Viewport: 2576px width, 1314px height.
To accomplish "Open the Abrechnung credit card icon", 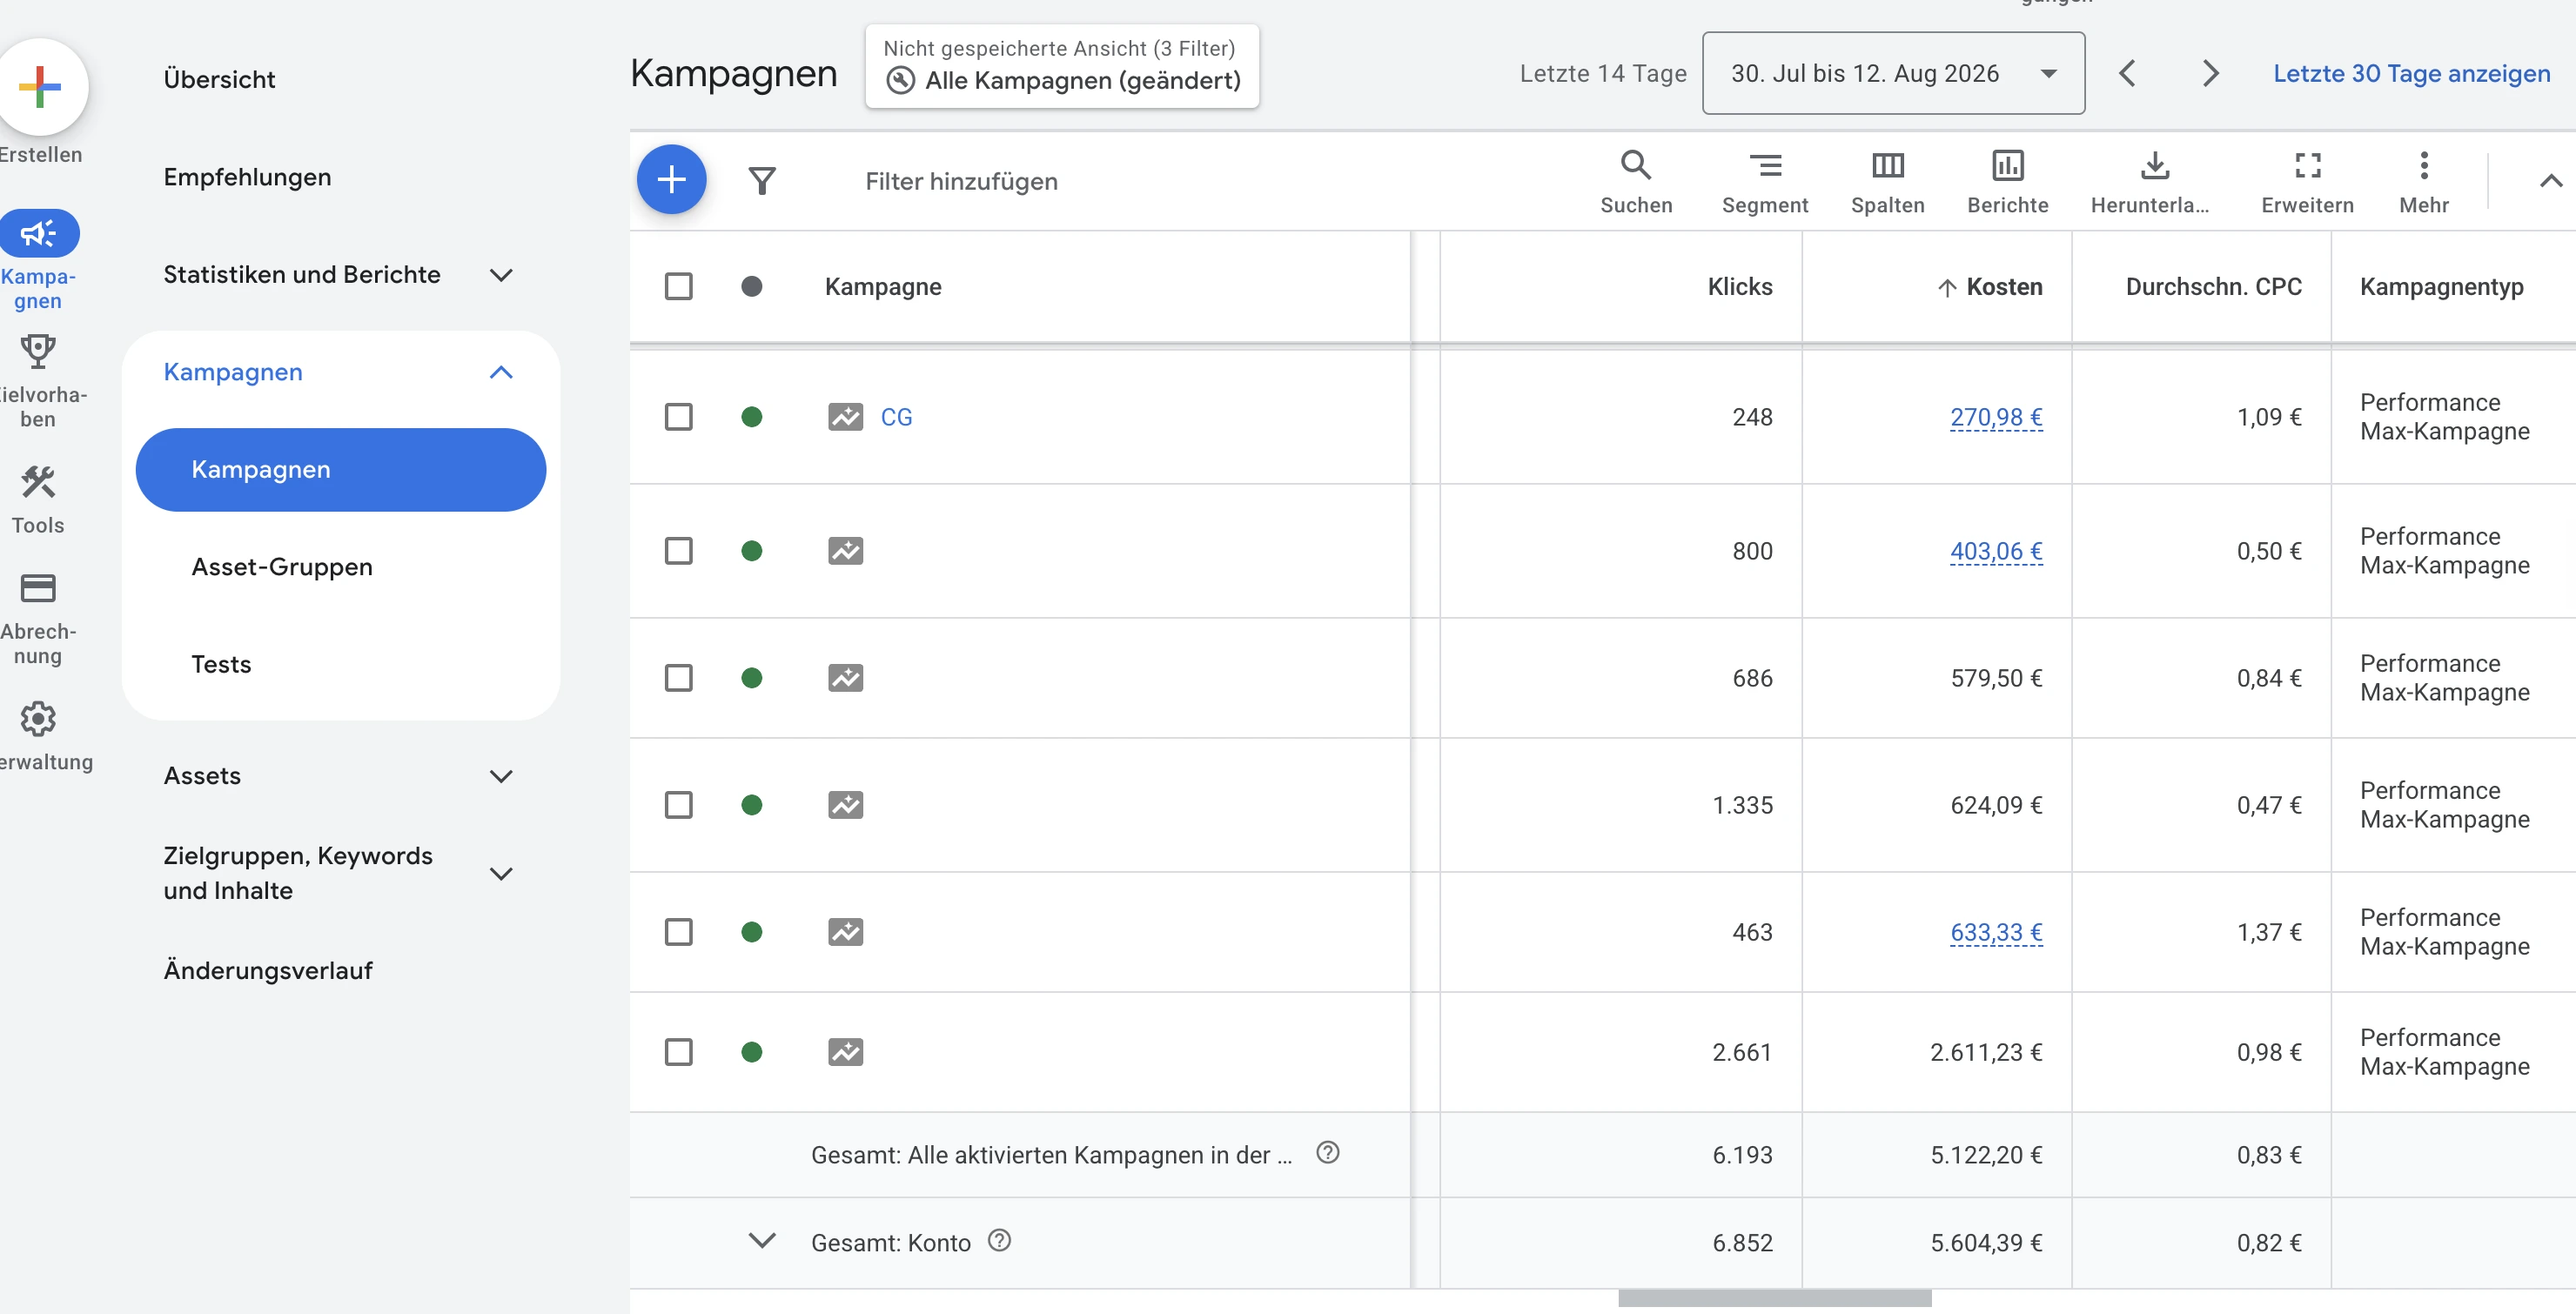I will pos(38,588).
